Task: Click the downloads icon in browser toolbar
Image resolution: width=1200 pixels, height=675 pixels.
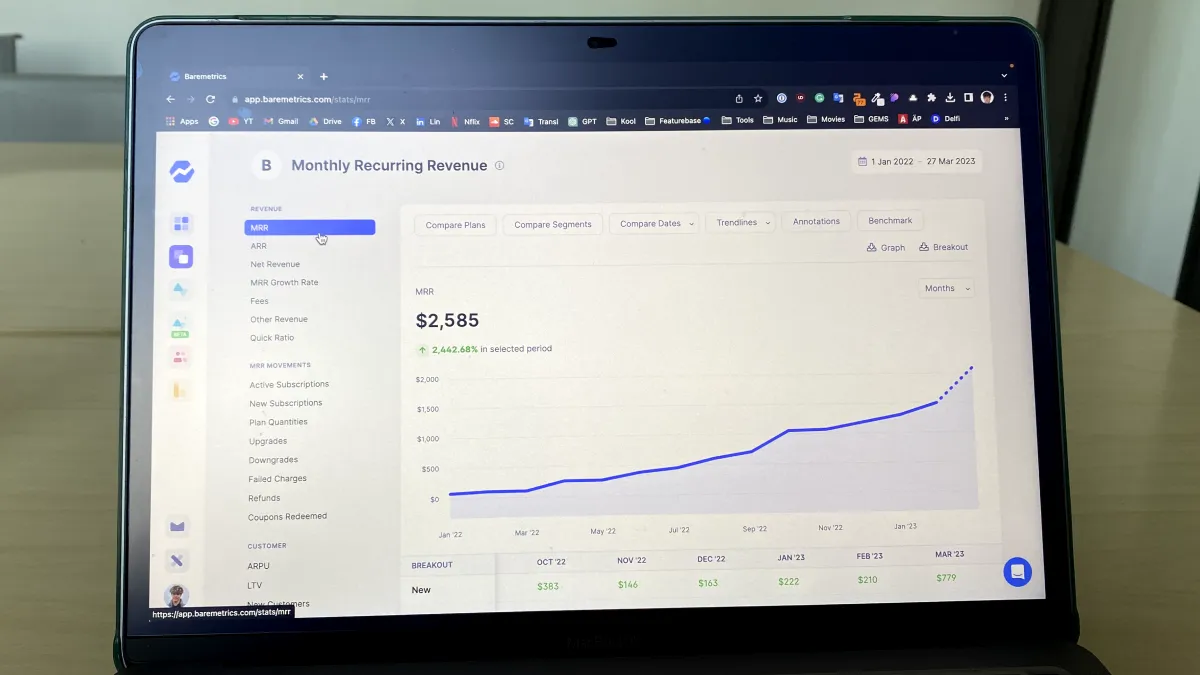Action: [x=950, y=98]
